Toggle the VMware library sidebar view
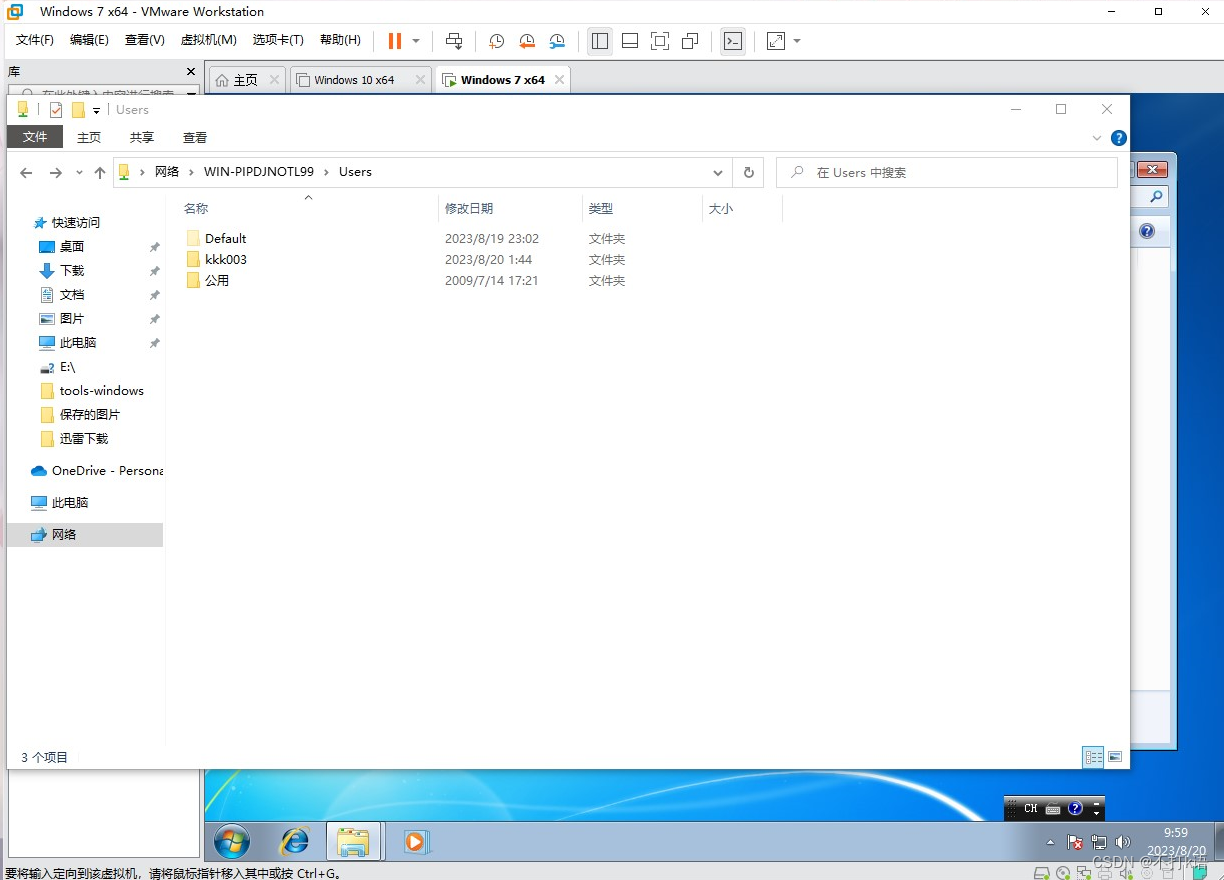This screenshot has height=880, width=1224. coord(600,41)
